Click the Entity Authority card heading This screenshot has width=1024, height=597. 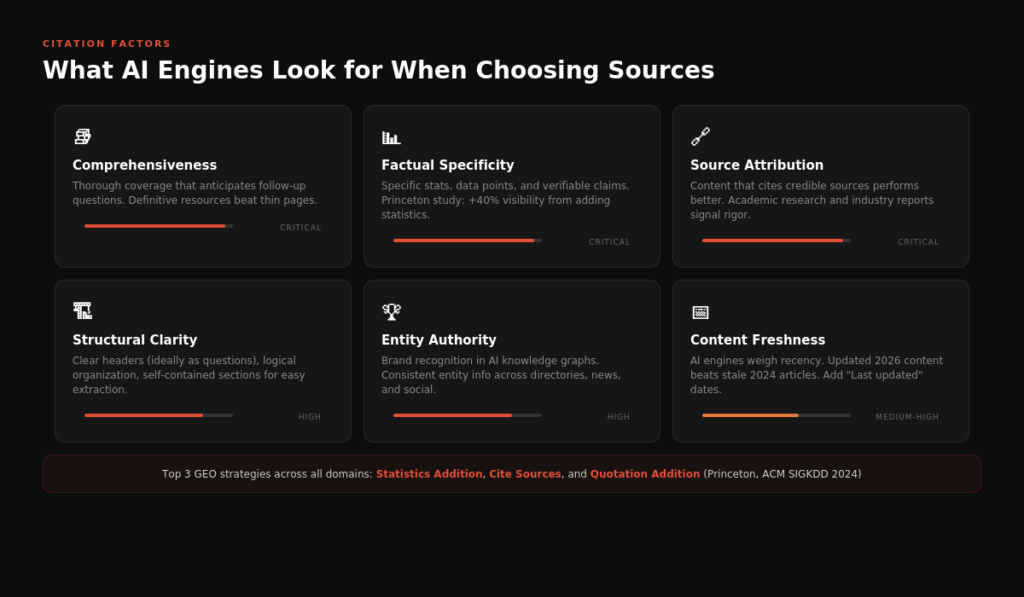(438, 340)
